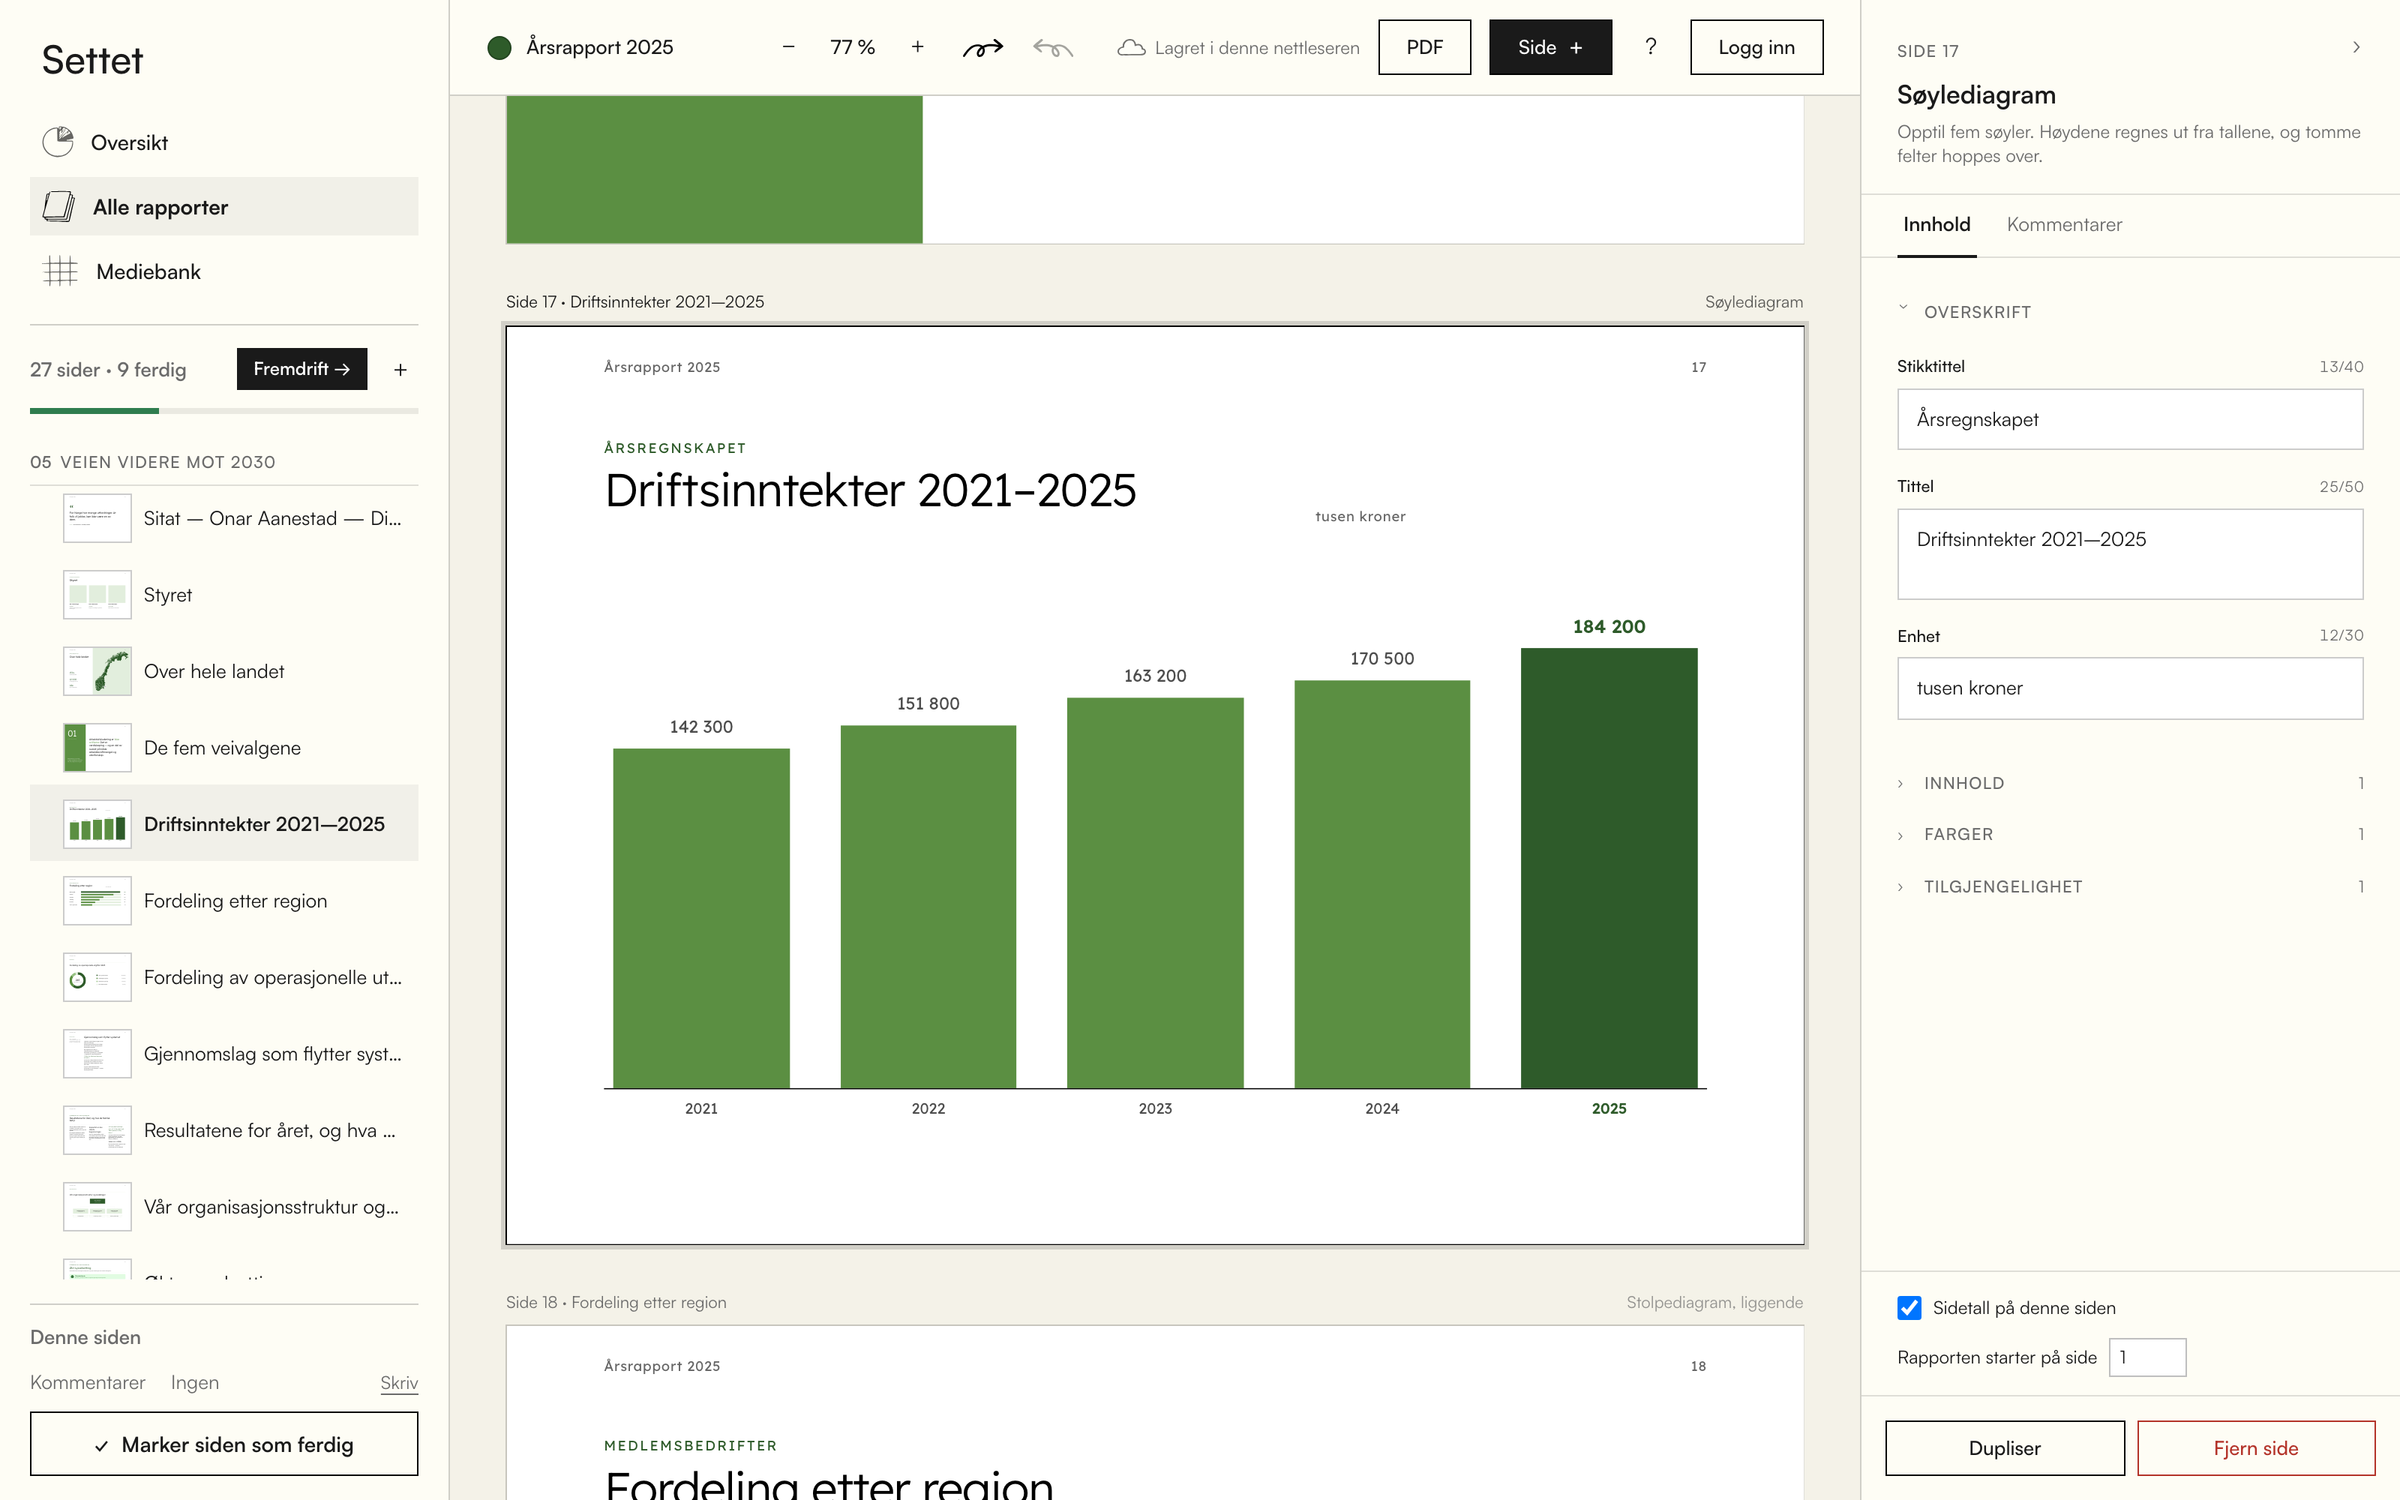Zoom in with the plus icon
The height and width of the screenshot is (1500, 2400).
(x=917, y=47)
